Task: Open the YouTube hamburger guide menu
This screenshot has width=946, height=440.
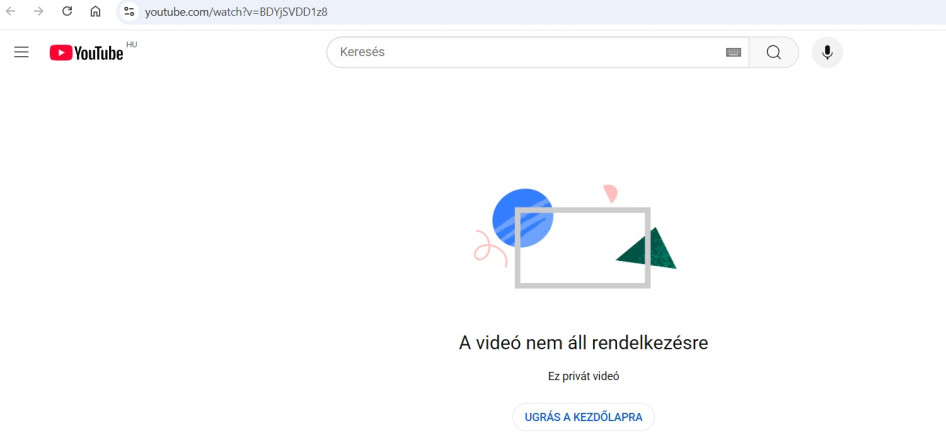Action: [22, 53]
